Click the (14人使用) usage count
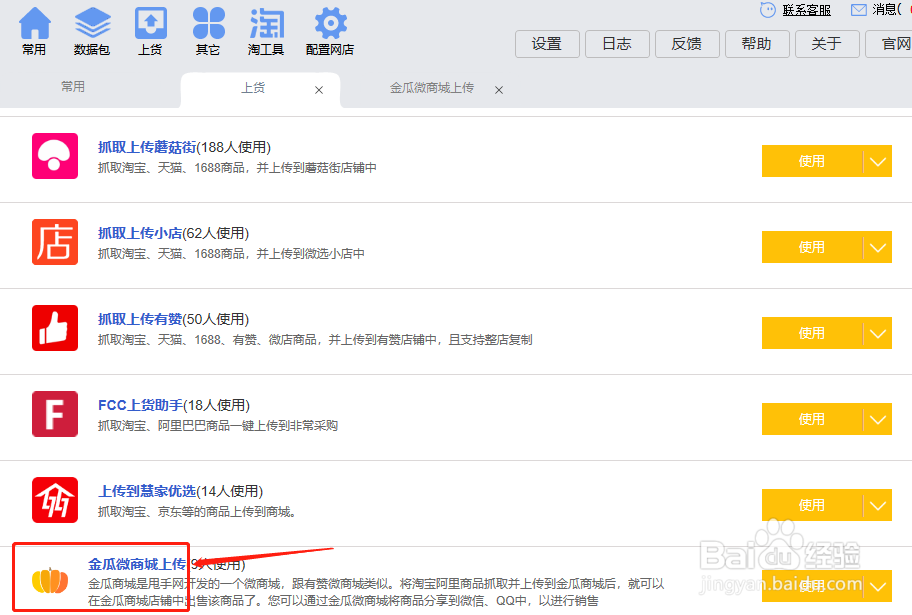The image size is (912, 615). [230, 492]
